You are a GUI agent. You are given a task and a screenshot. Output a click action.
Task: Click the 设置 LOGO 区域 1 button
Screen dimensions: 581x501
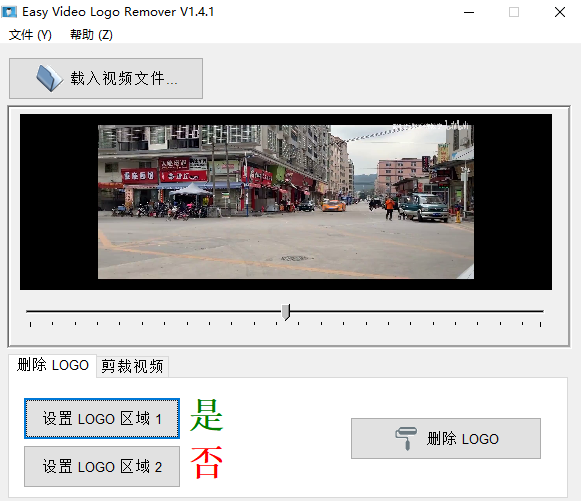click(x=102, y=419)
